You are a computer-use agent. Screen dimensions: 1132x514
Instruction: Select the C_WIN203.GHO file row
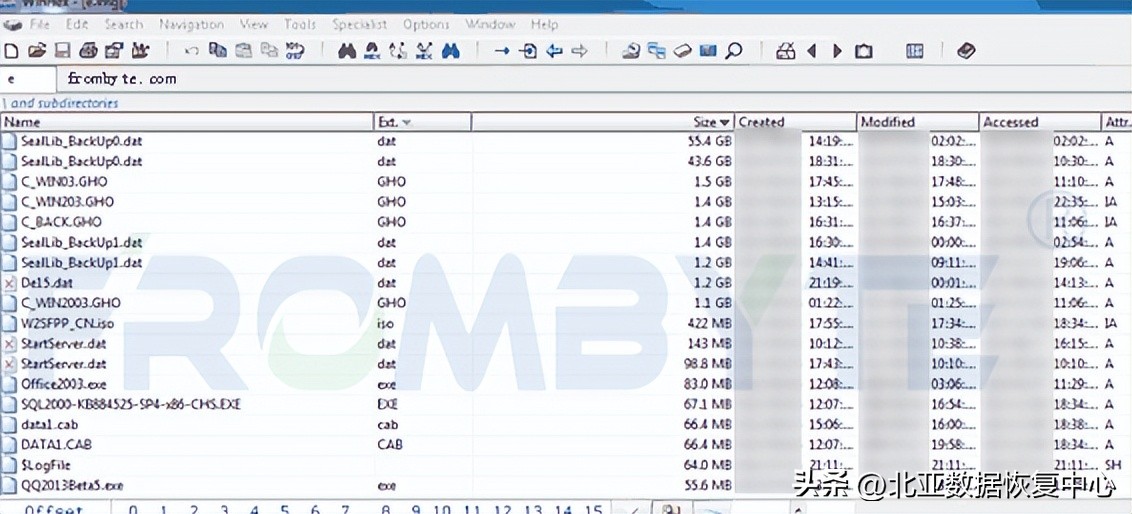[566, 202]
